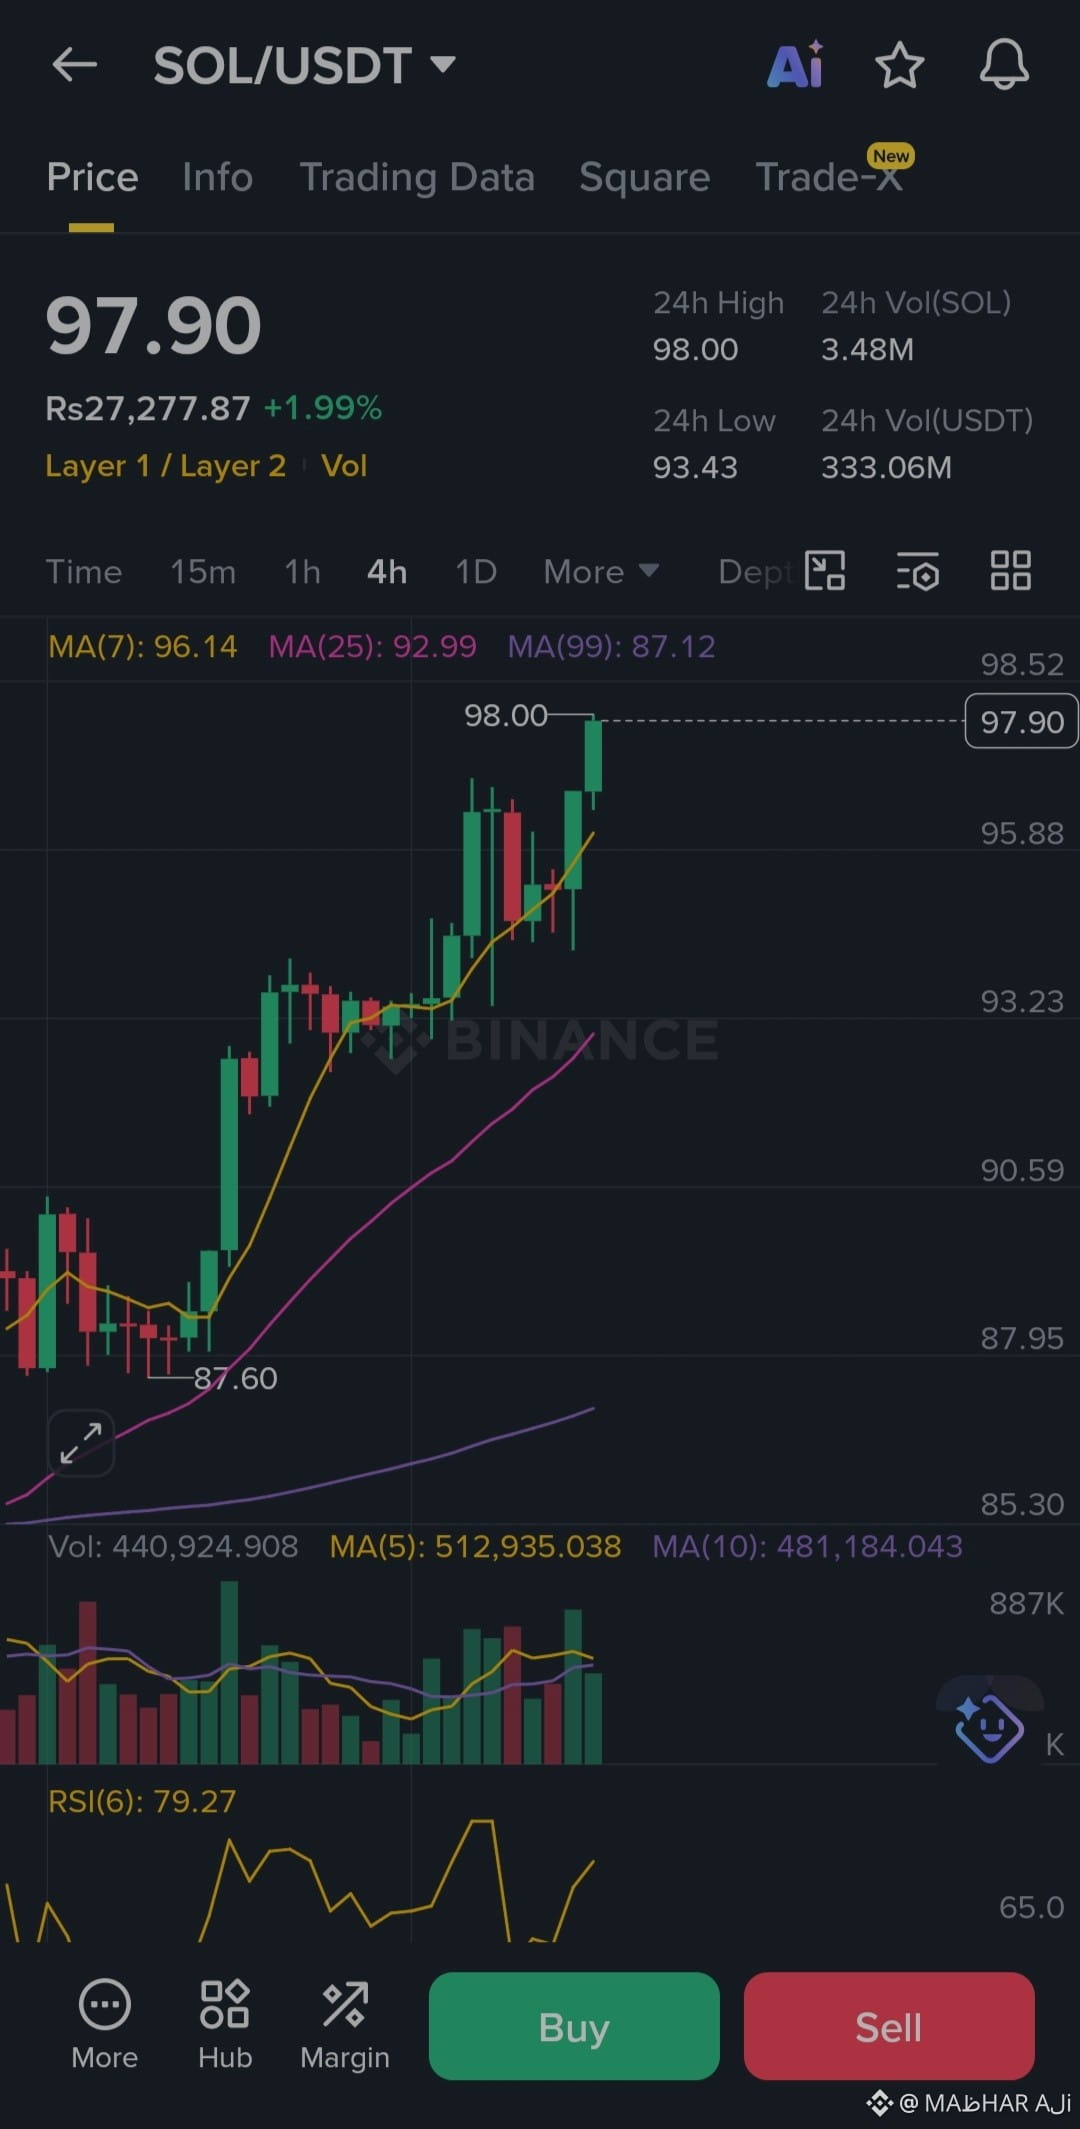Image resolution: width=1080 pixels, height=2129 pixels.
Task: Tap the green Buy button
Action: click(x=574, y=2026)
